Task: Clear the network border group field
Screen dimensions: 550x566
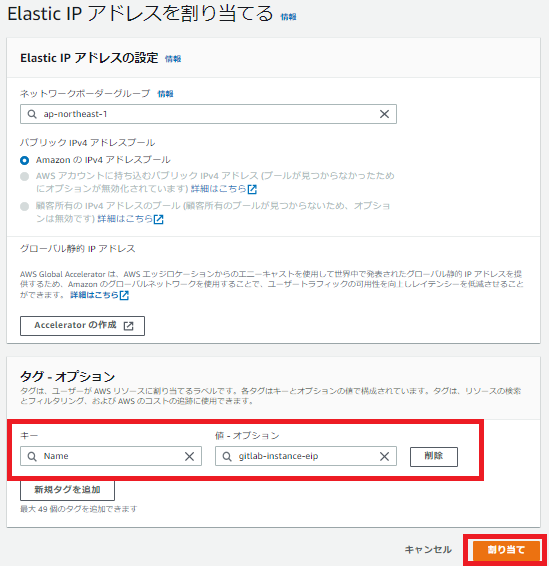Action: 384,114
